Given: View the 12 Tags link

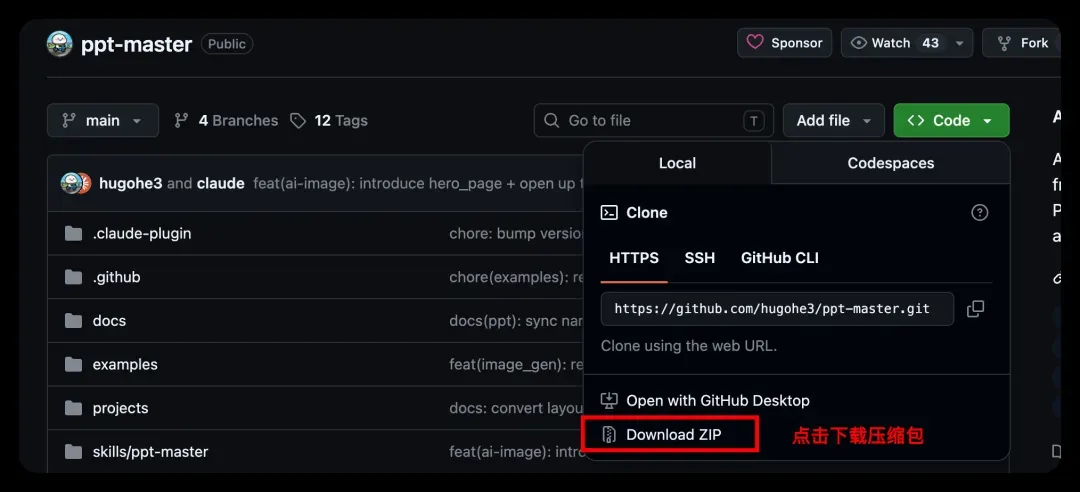Looking at the screenshot, I should click(x=329, y=121).
